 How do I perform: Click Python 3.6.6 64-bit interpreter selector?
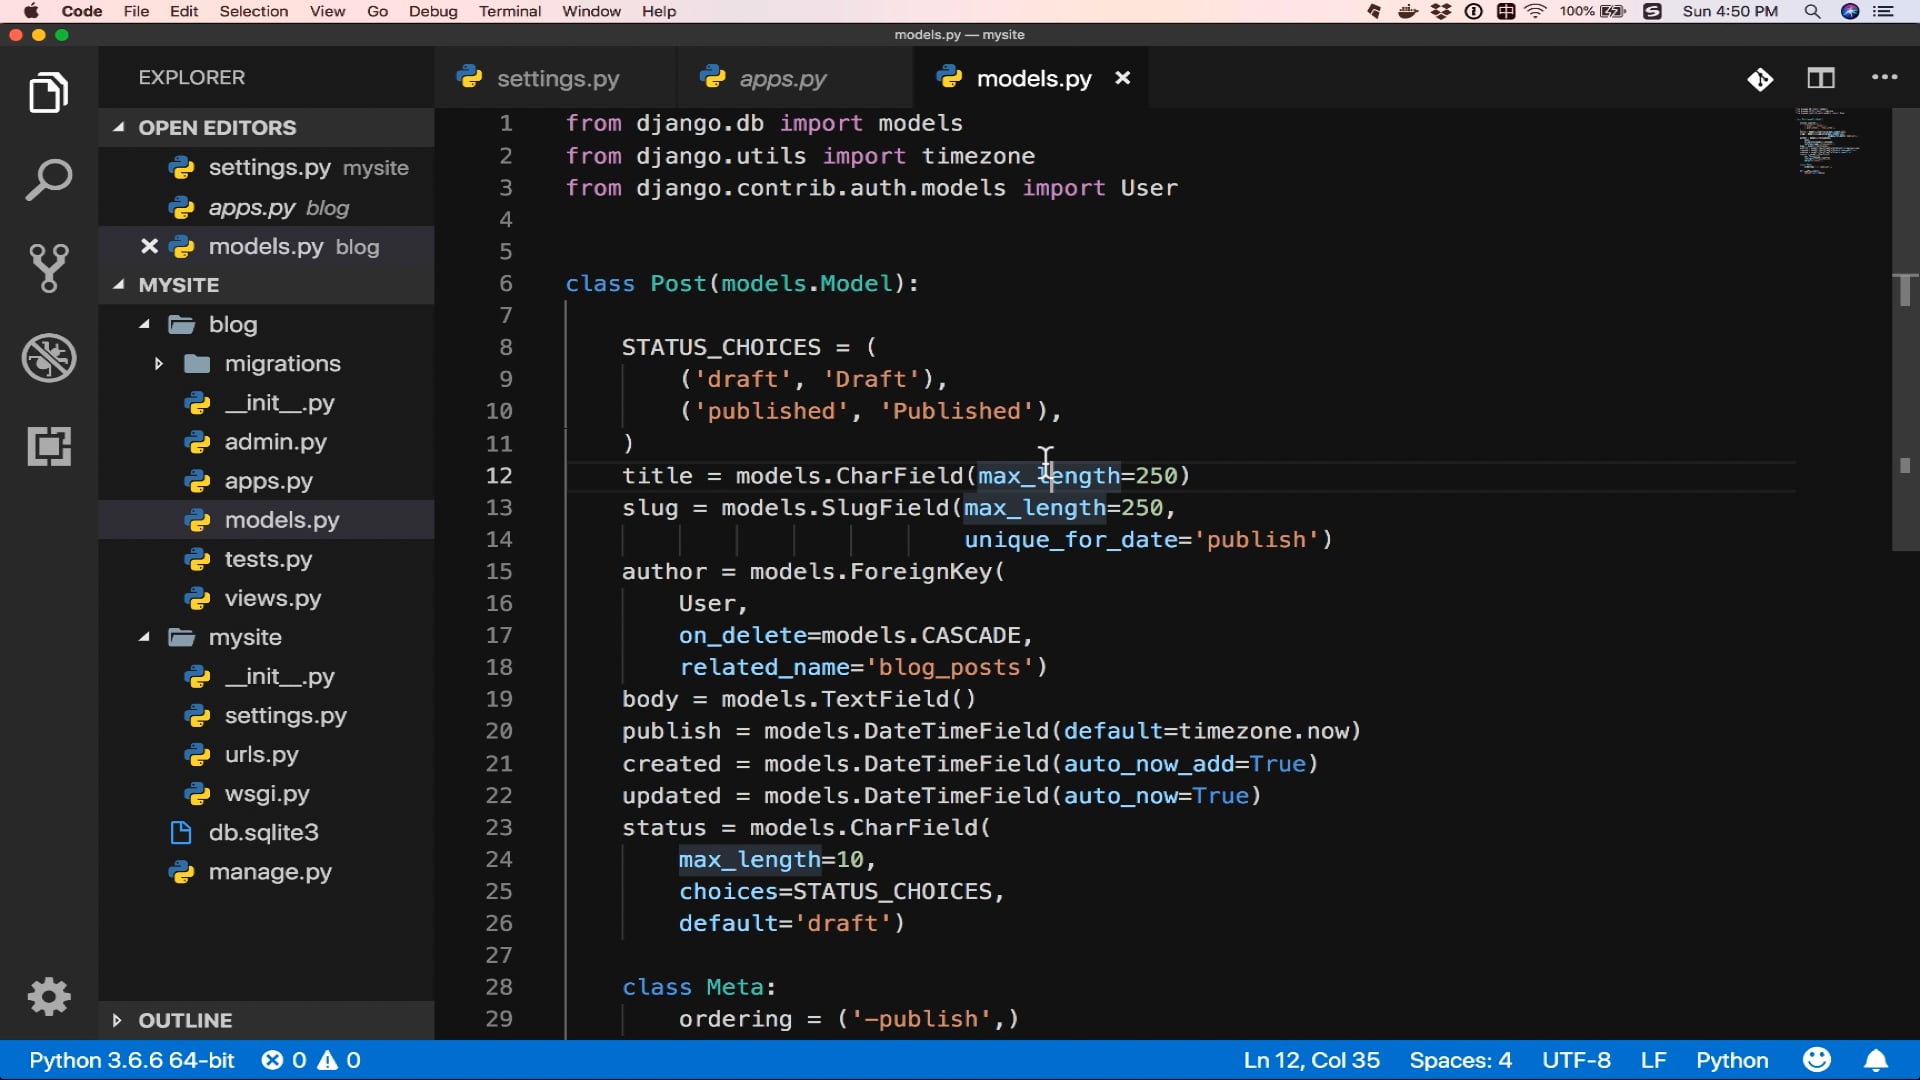click(131, 1060)
